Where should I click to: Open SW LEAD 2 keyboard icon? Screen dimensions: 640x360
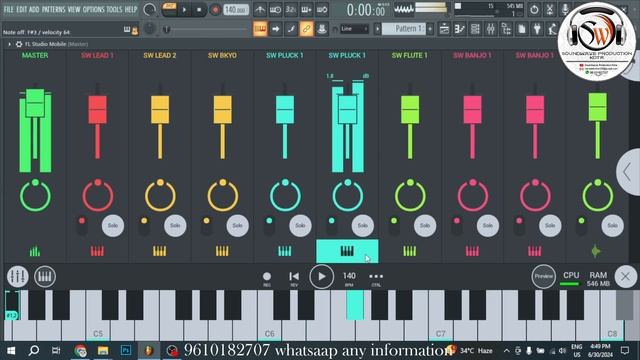160,251
